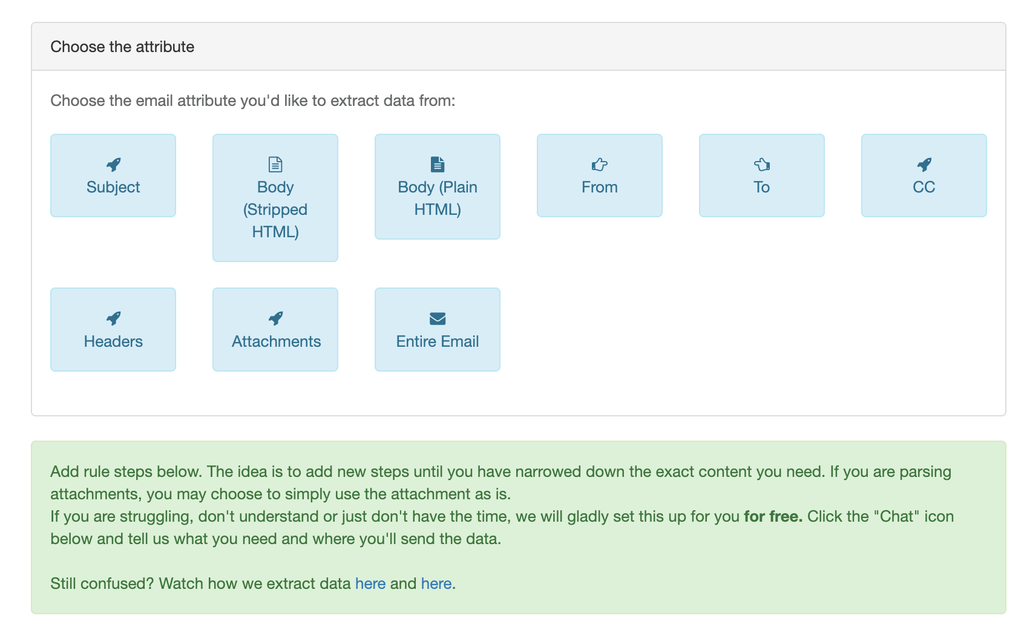Click the 'Choose the attribute' panel header
1024x627 pixels.
pyautogui.click(x=122, y=46)
